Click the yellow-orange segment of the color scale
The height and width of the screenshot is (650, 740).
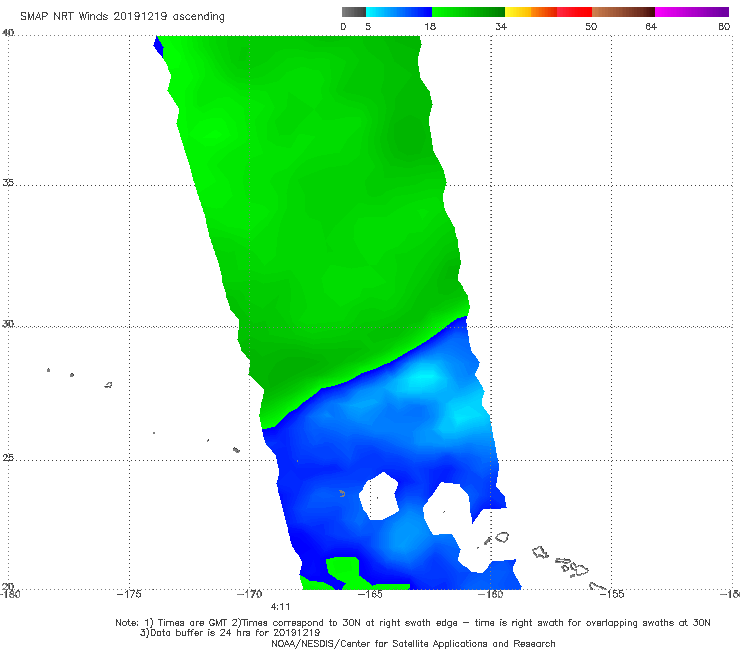(x=531, y=12)
